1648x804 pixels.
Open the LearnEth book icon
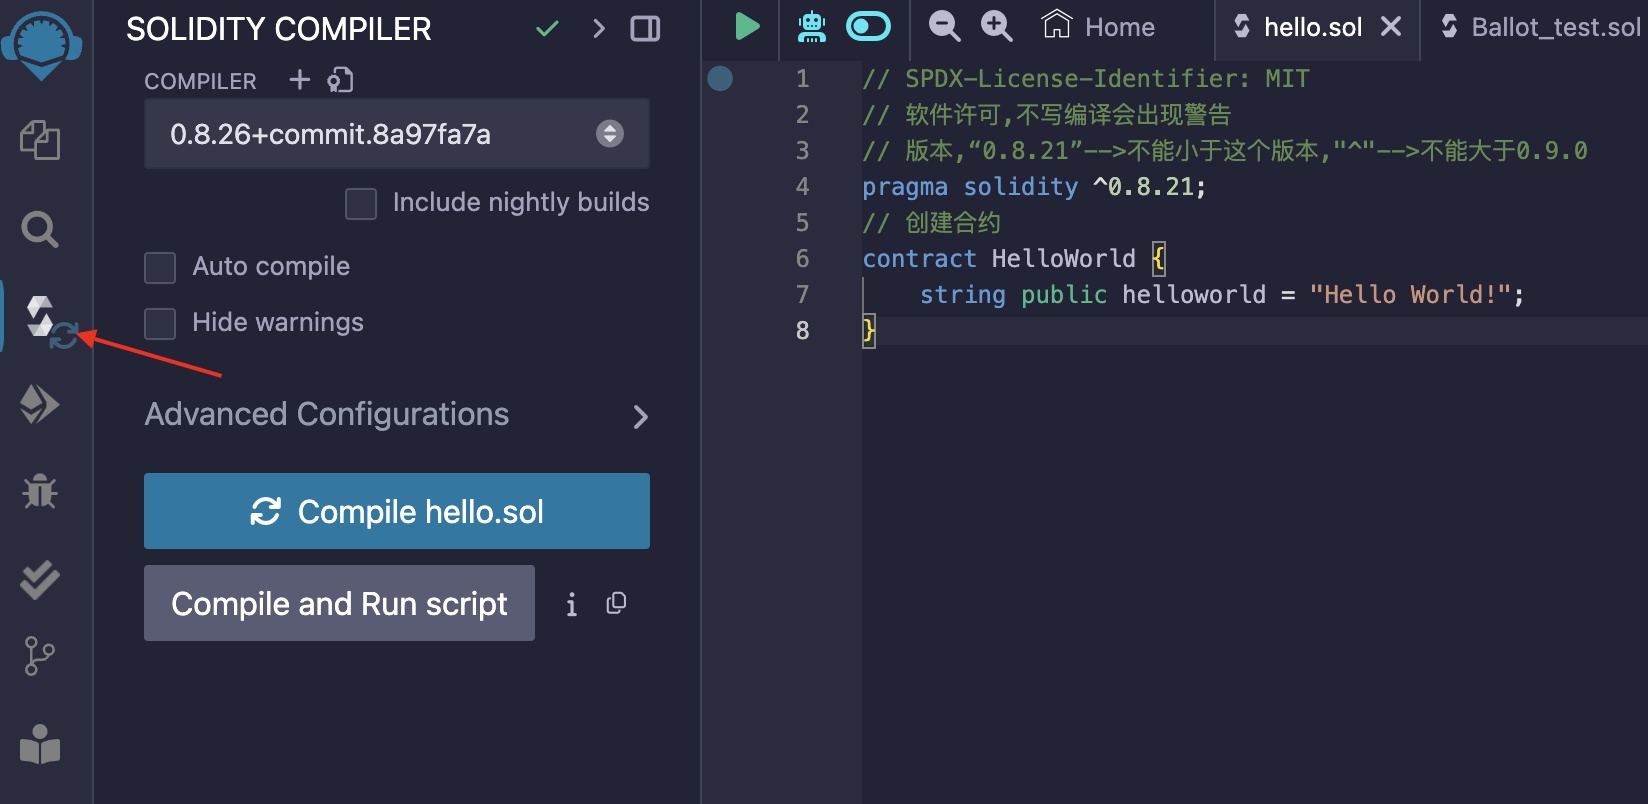point(40,744)
